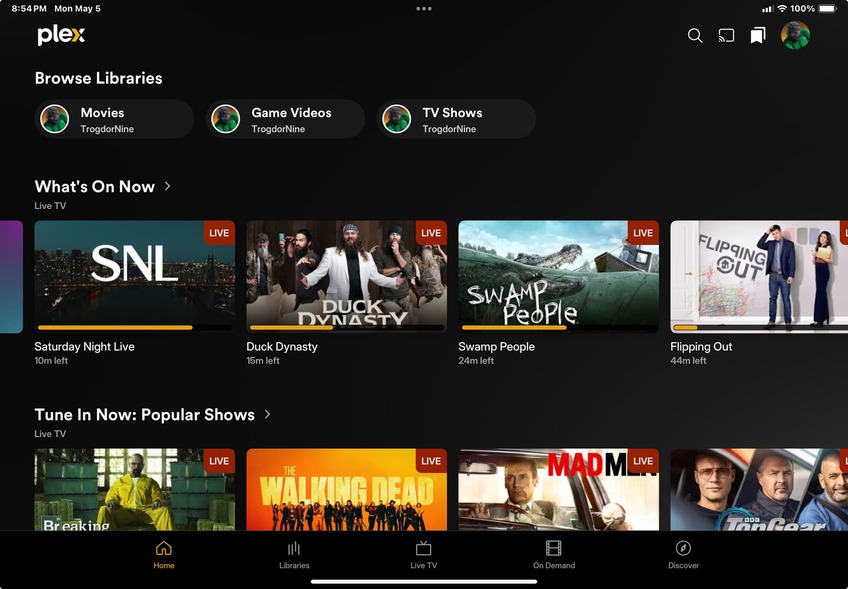Tap the Libraries bars icon
Screen dimensions: 848x589
coord(294,548)
